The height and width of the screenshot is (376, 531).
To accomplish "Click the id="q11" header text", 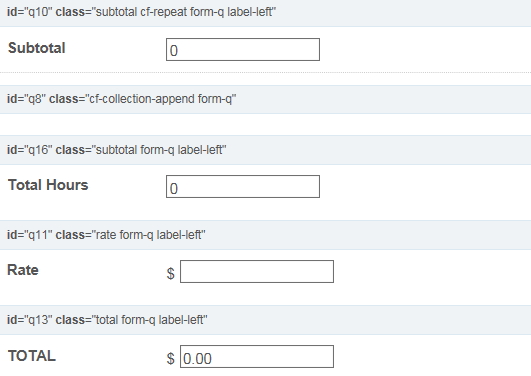I will 30,235.
